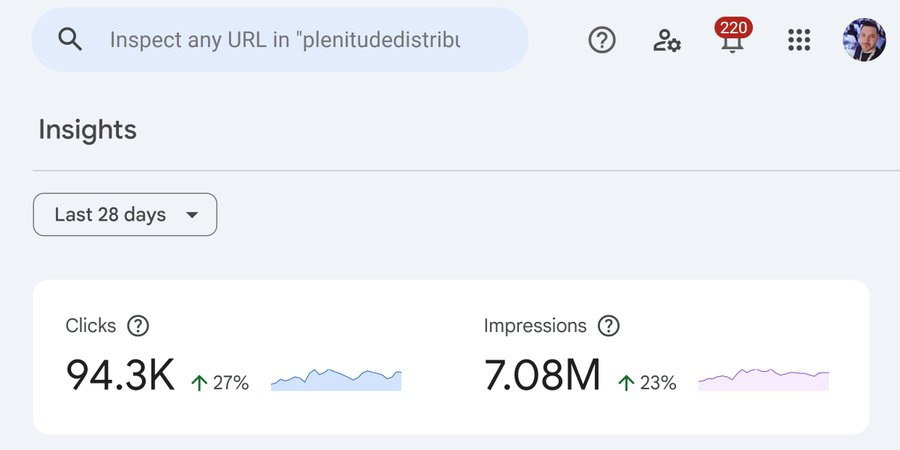
Task: Open the Google apps grid
Action: (x=798, y=40)
